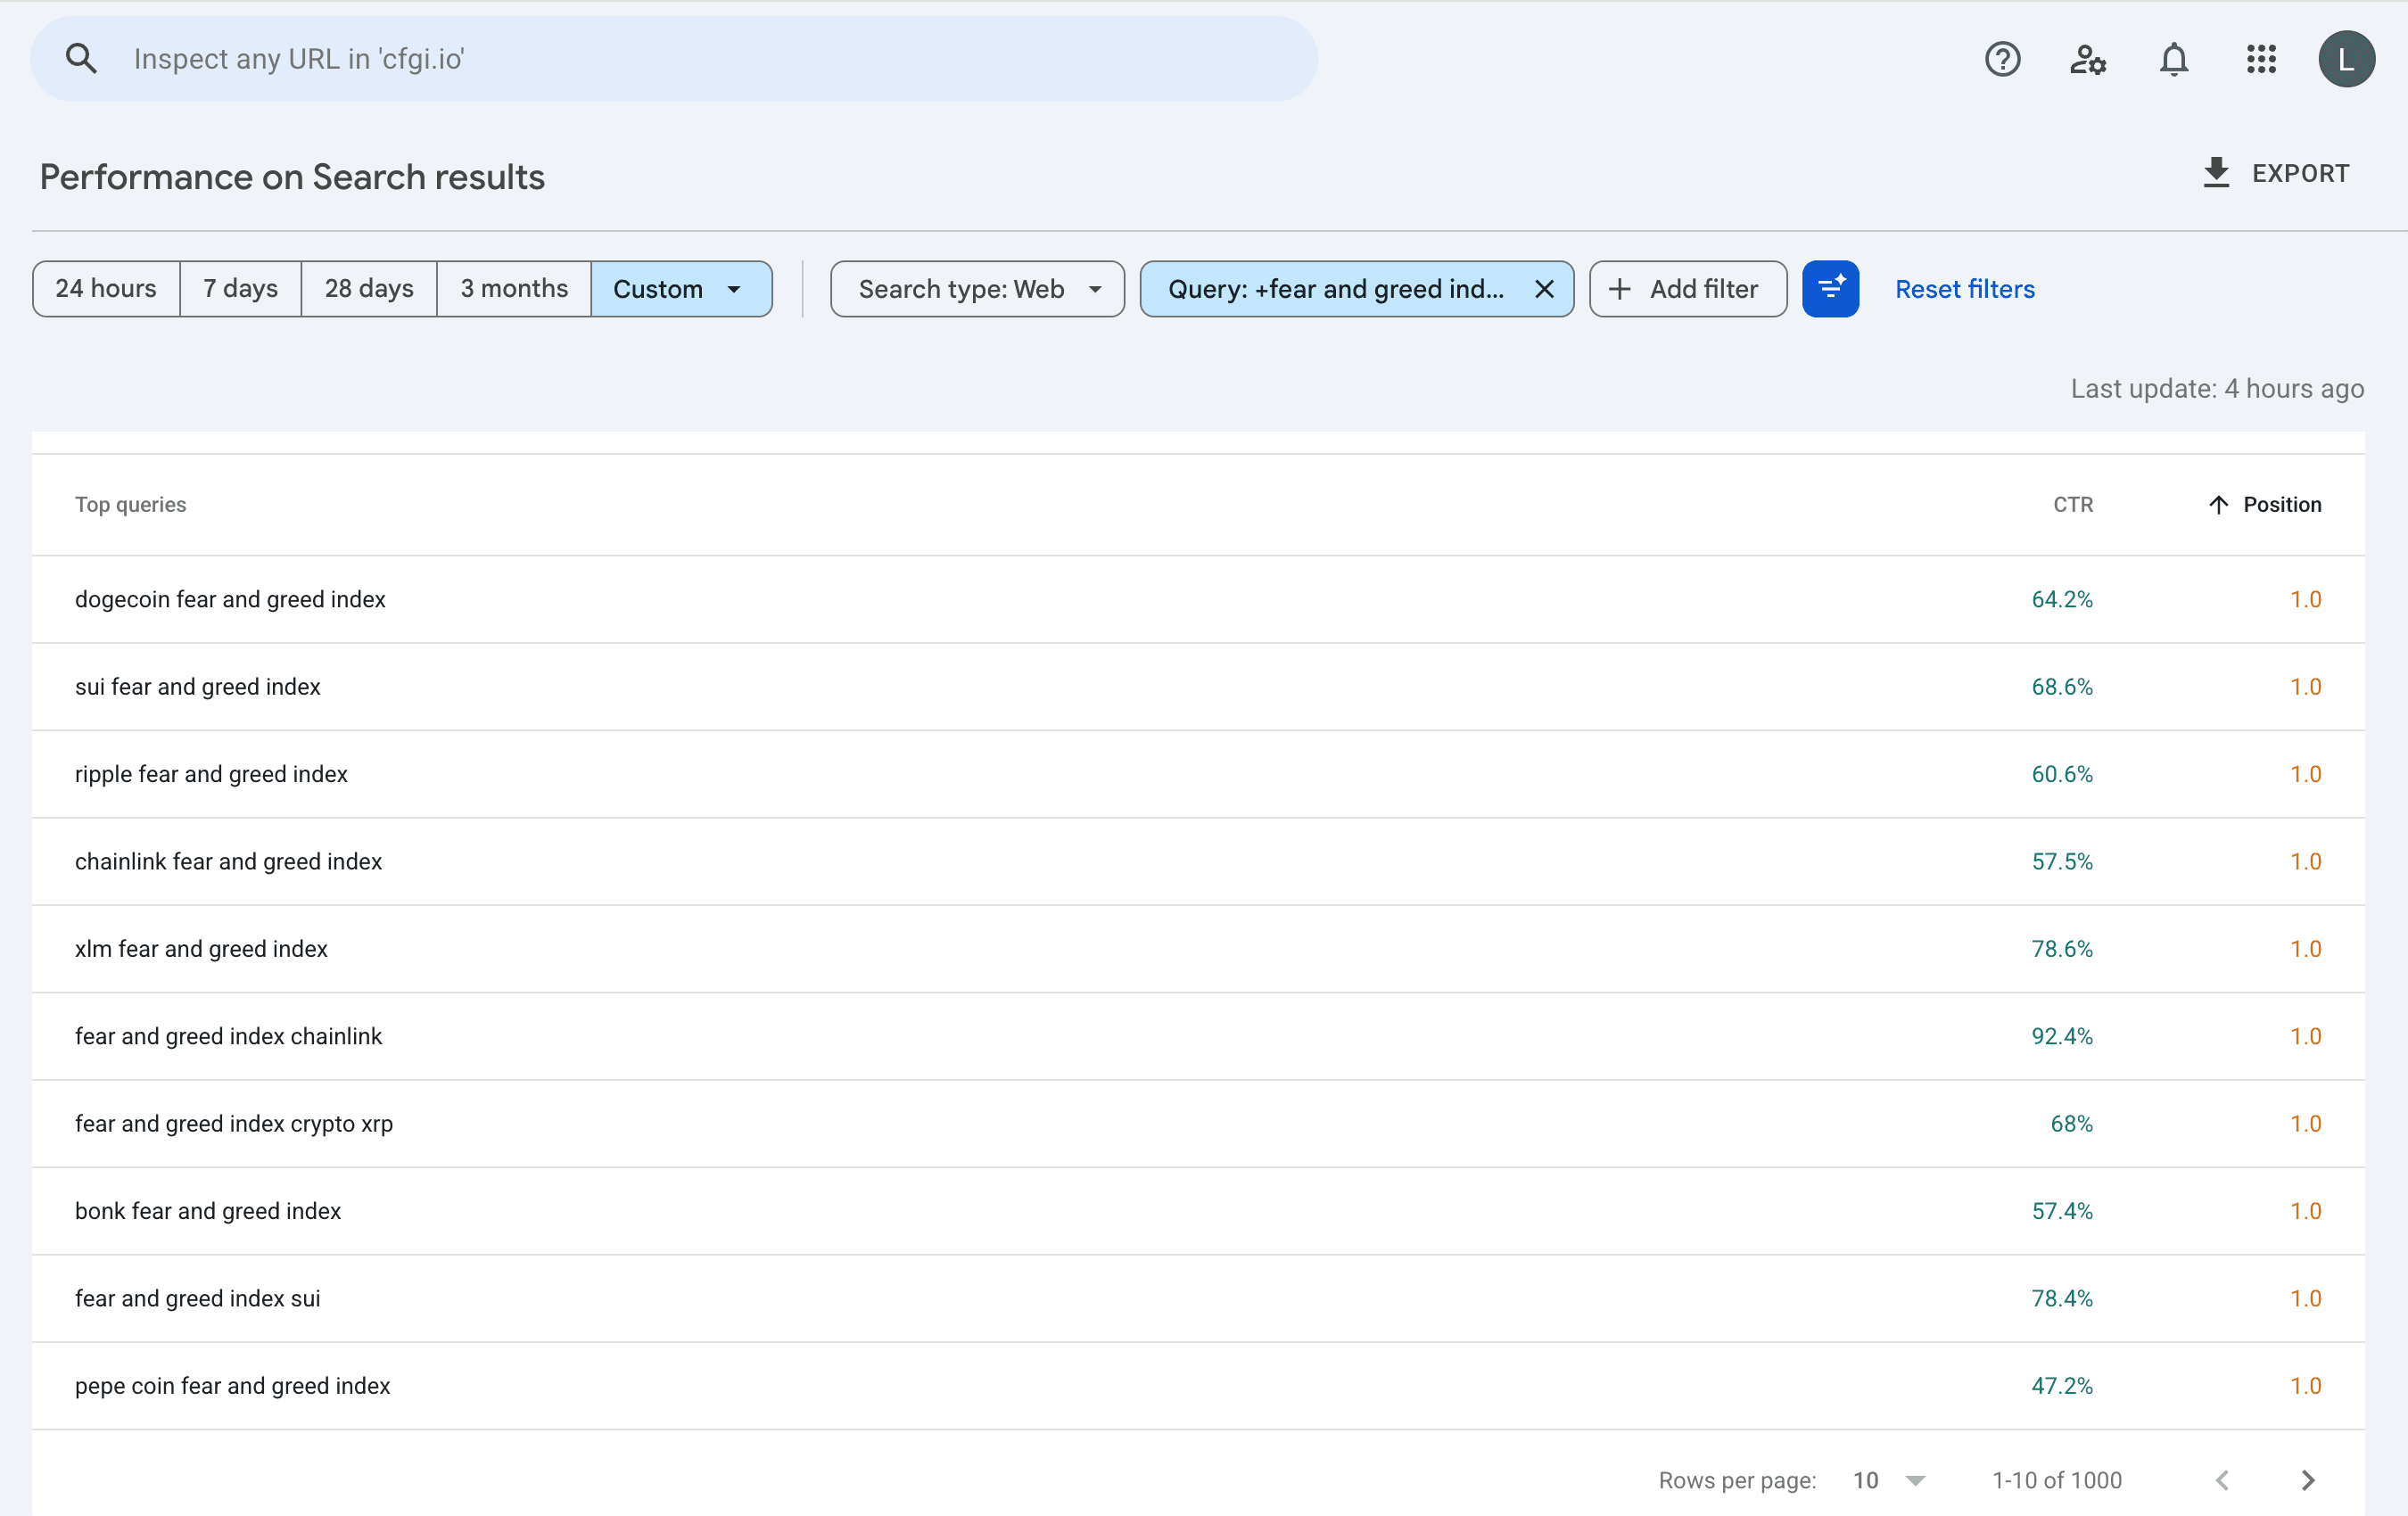2408x1516 pixels.
Task: Select the 7 days date range
Action: pyautogui.click(x=240, y=289)
